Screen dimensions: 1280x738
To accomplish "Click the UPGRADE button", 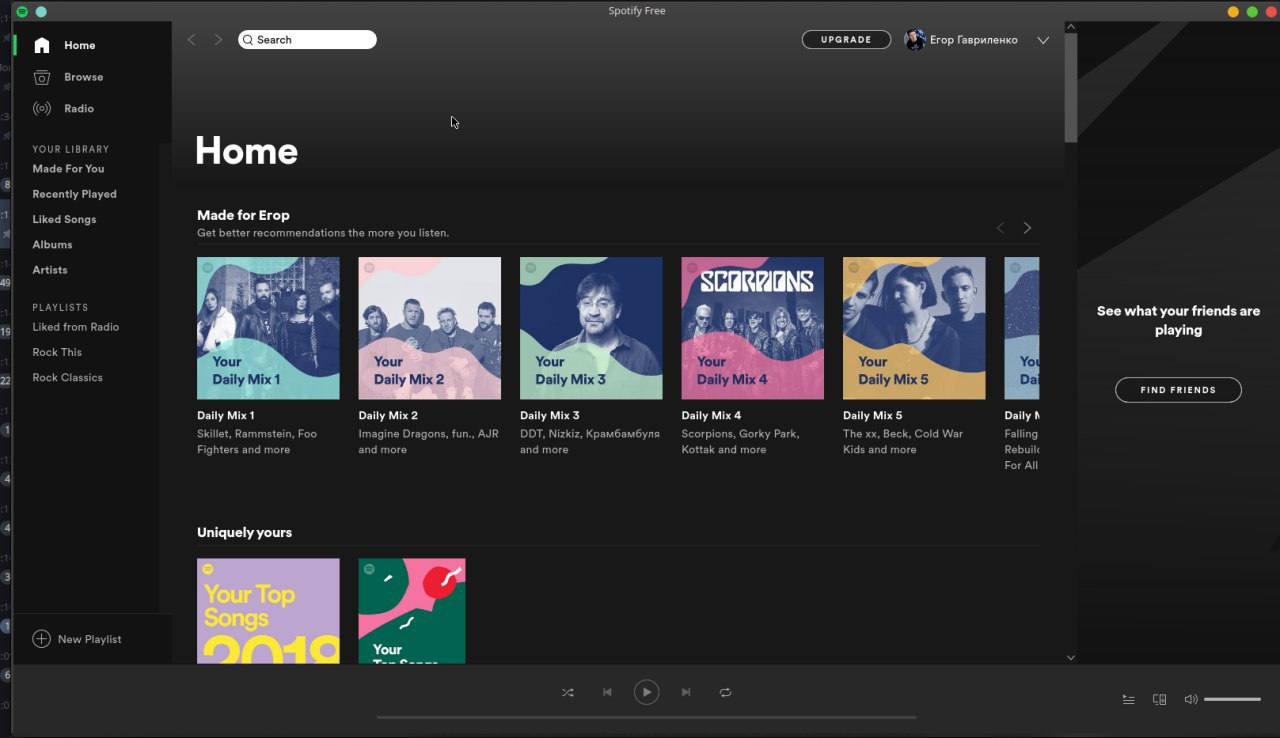I will [846, 40].
